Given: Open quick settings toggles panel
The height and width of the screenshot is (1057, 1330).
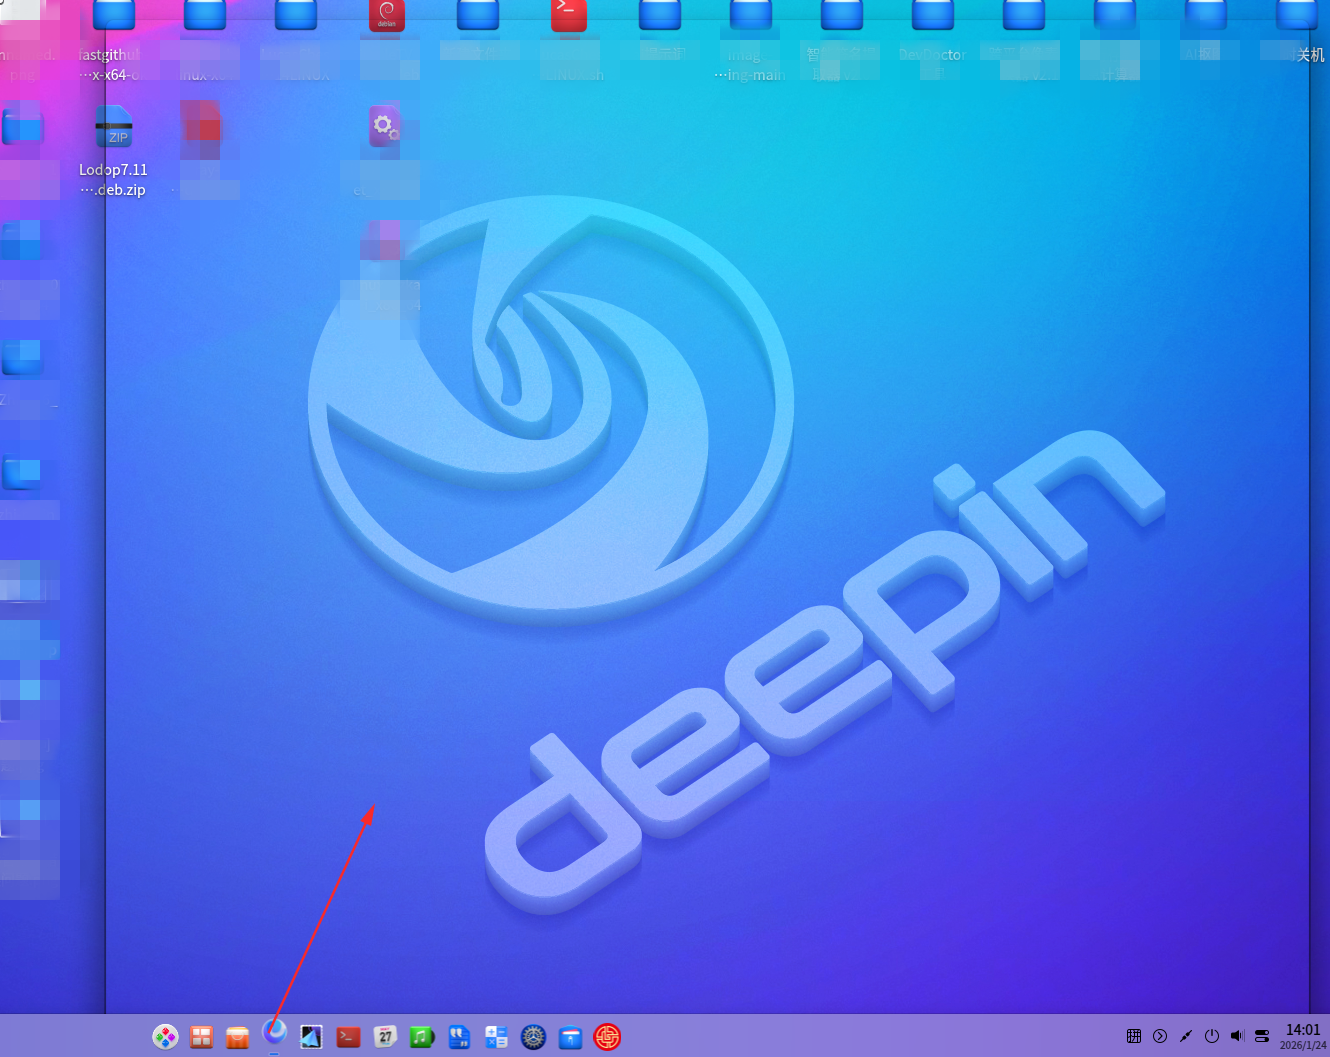Looking at the screenshot, I should click(1262, 1036).
